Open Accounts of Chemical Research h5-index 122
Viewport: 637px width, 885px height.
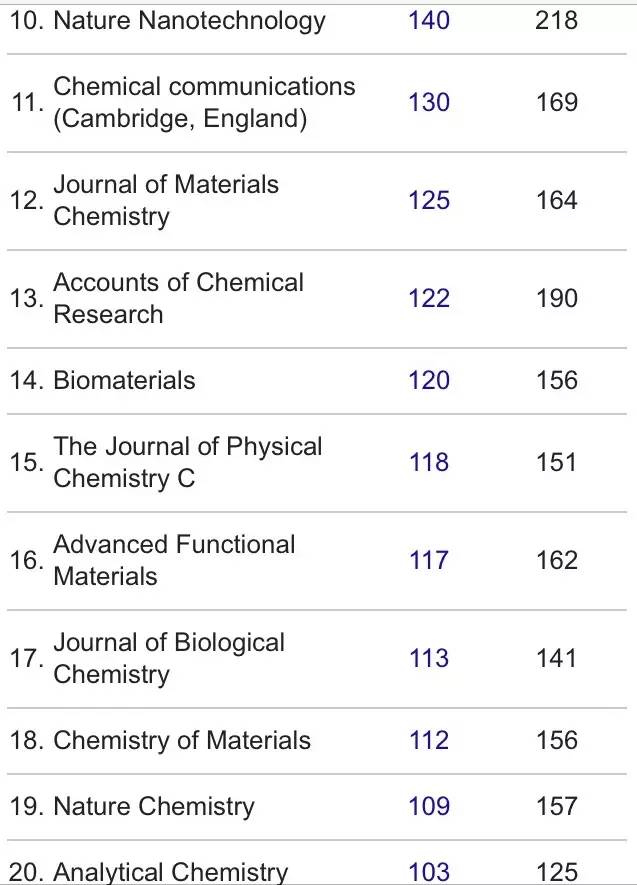tap(429, 298)
